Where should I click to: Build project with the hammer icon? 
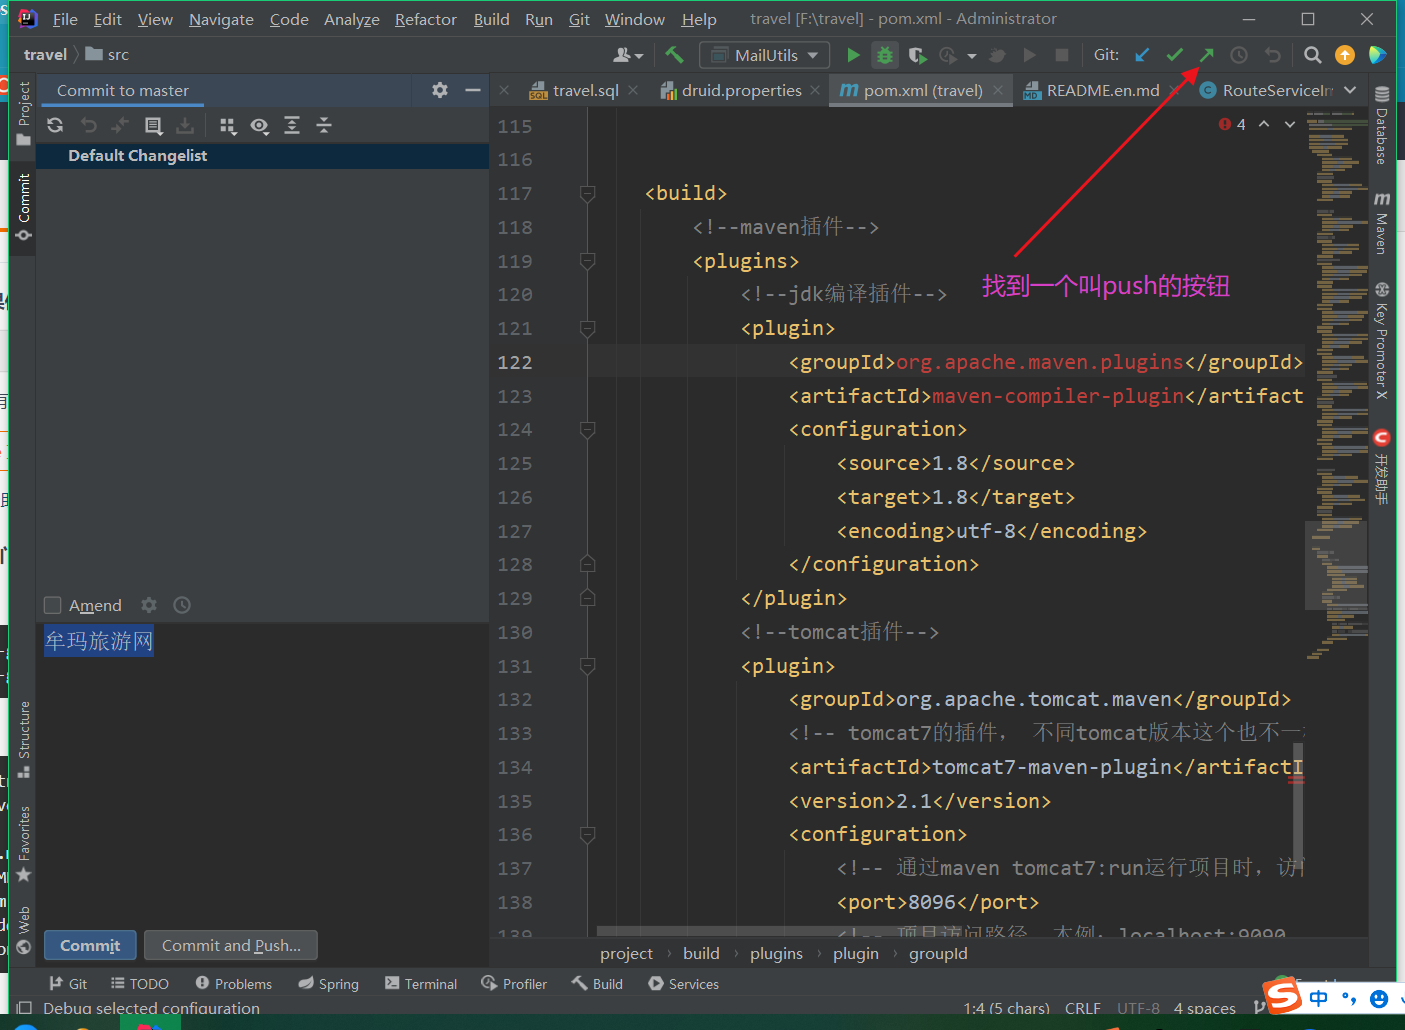point(675,55)
